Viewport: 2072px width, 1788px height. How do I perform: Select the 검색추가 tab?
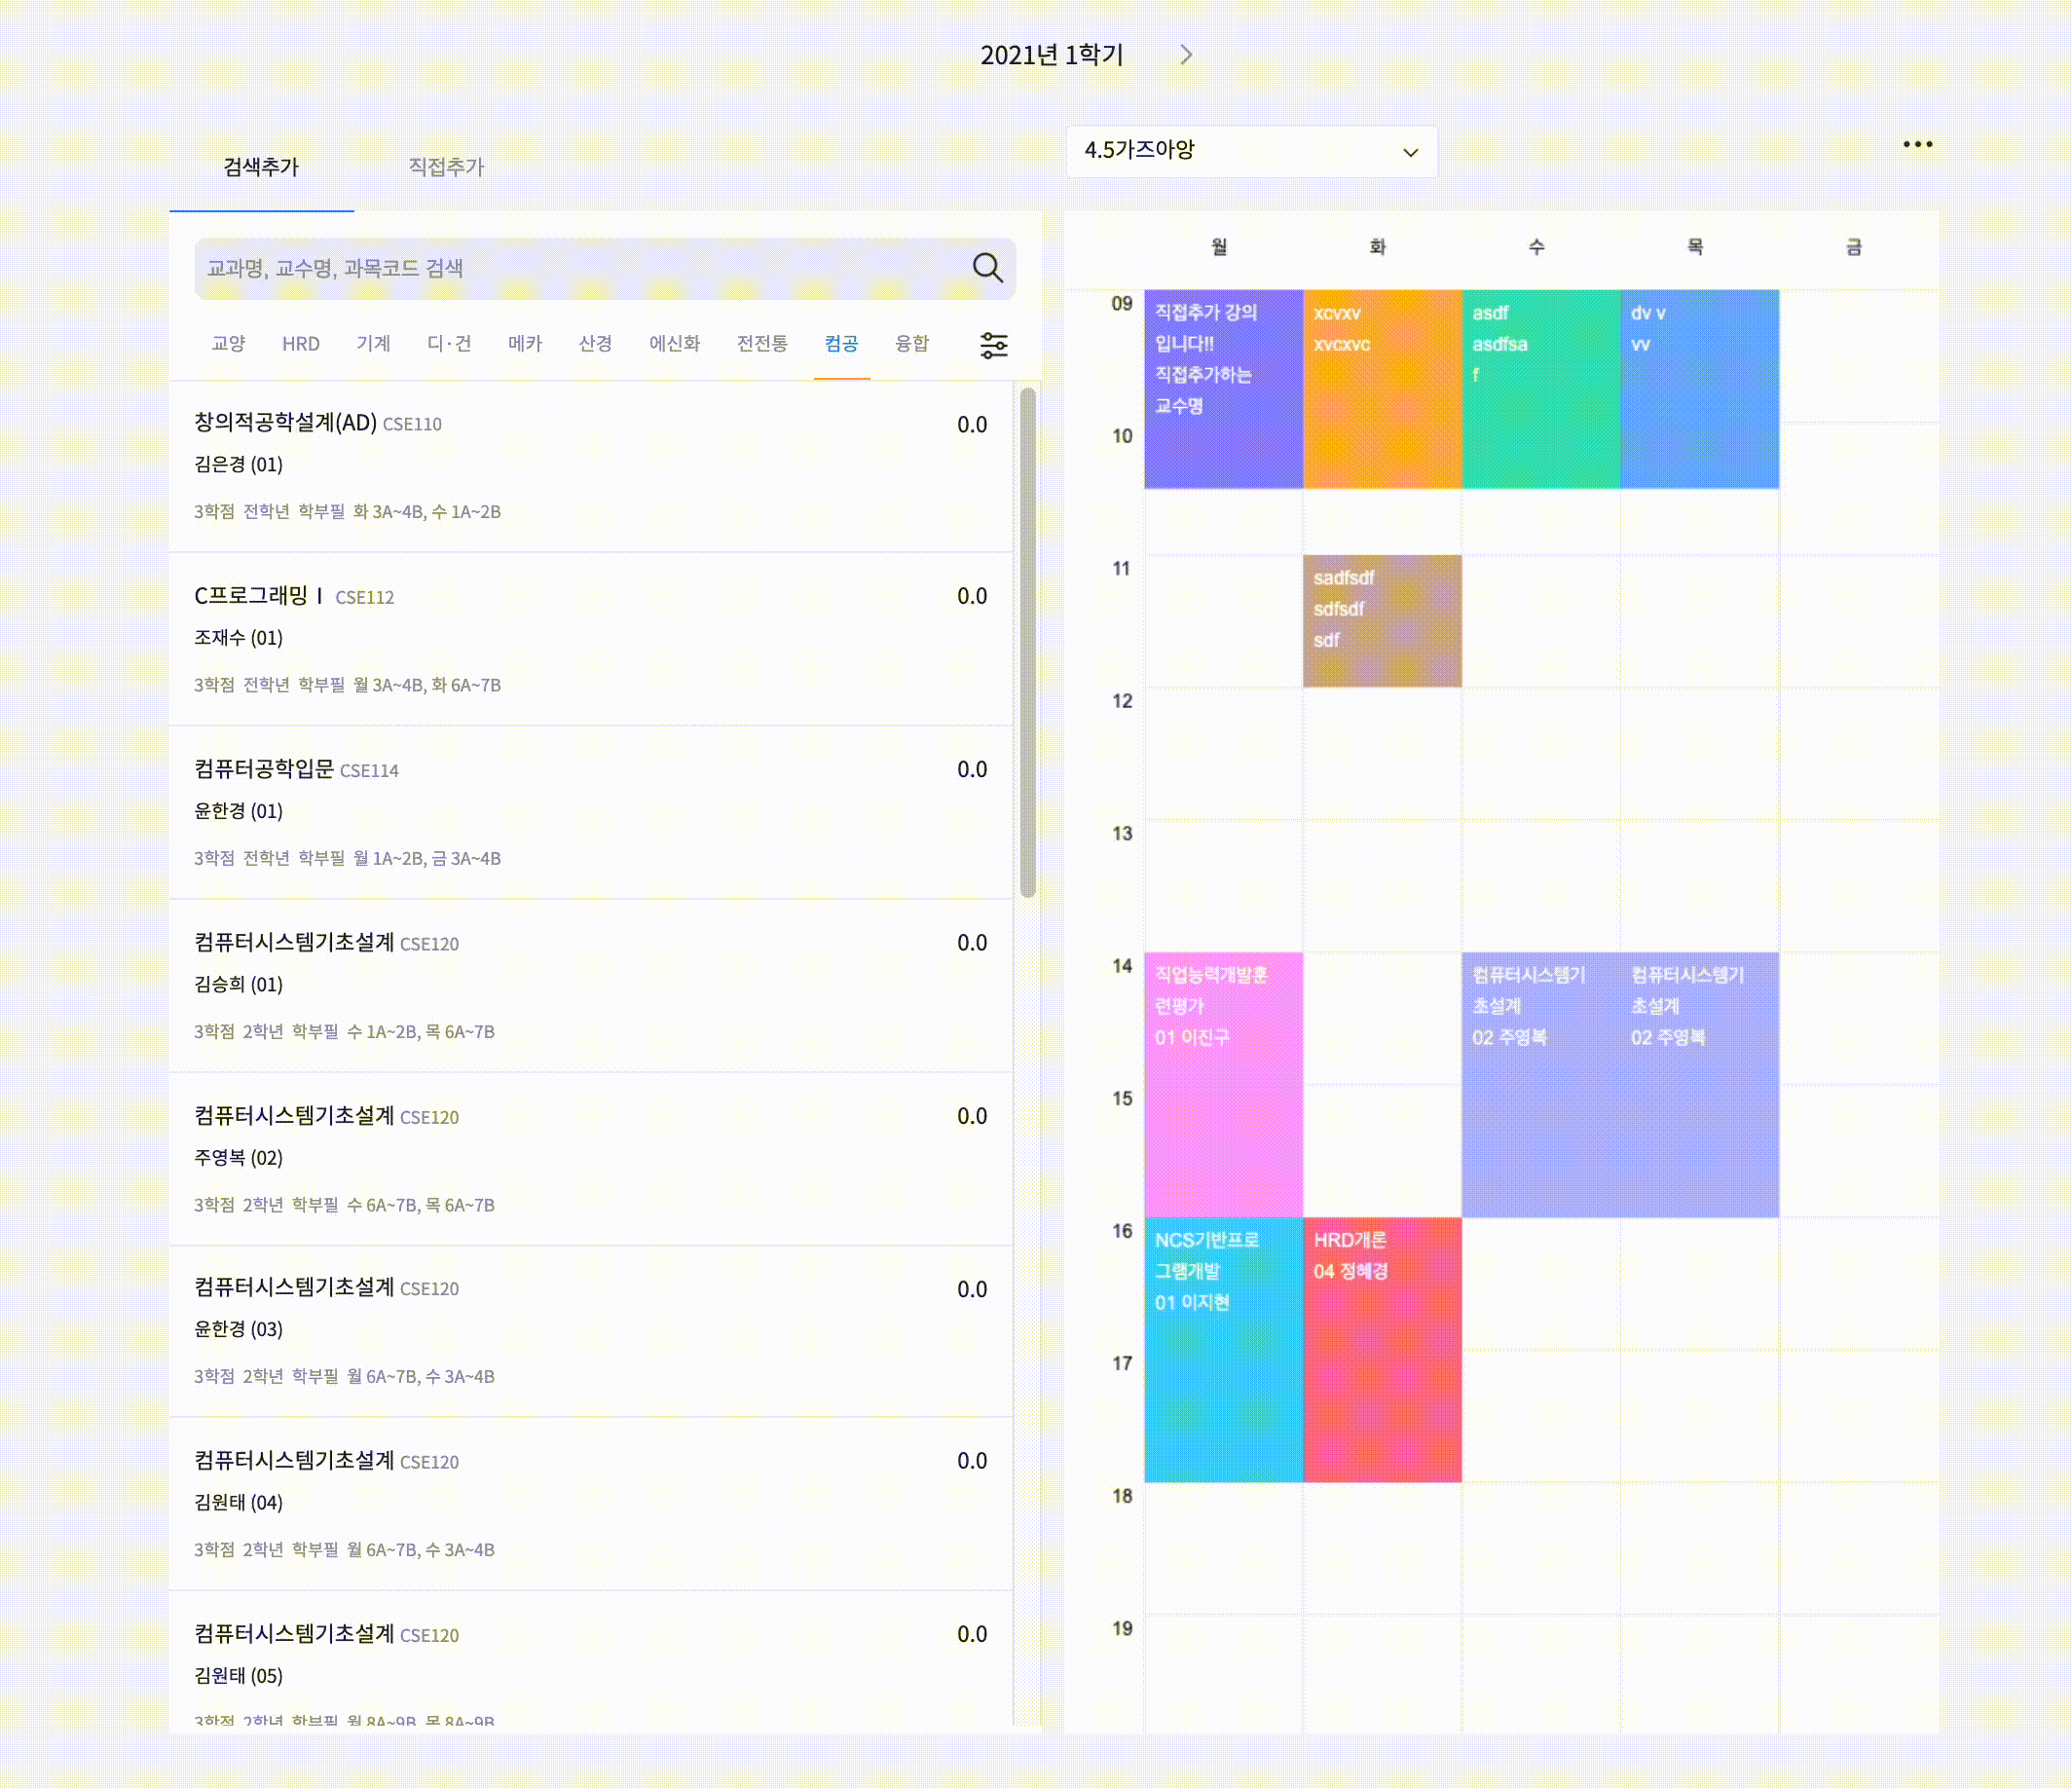pyautogui.click(x=261, y=167)
